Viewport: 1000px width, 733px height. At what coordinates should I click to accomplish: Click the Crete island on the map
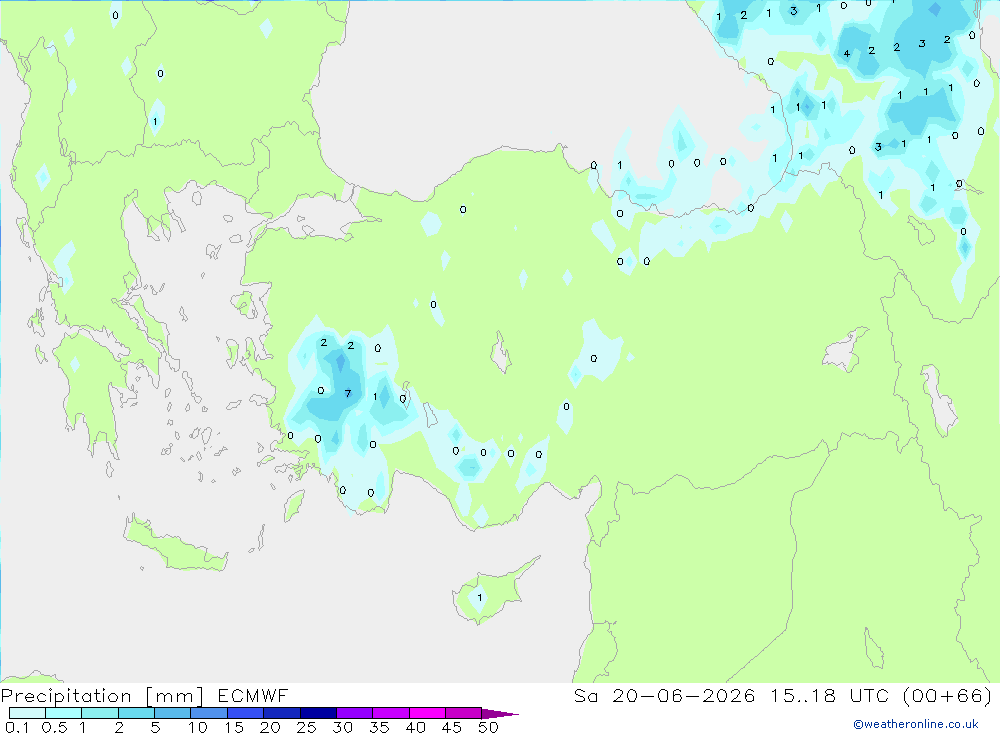[175, 544]
